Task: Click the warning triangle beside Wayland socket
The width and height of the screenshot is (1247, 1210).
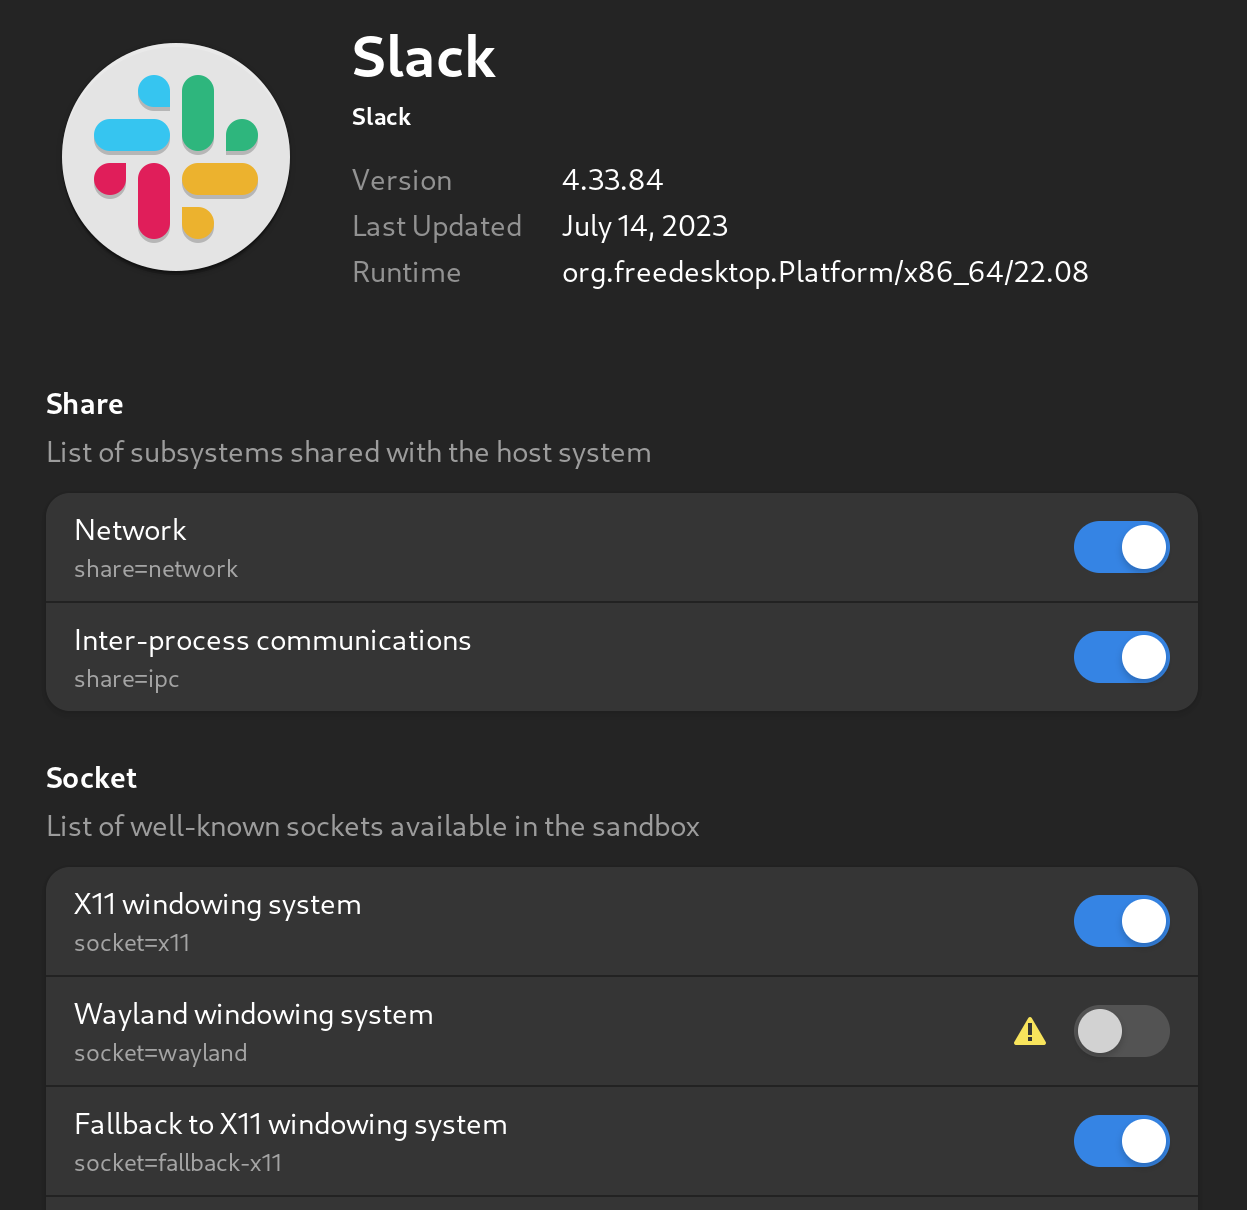Action: pyautogui.click(x=1030, y=1030)
